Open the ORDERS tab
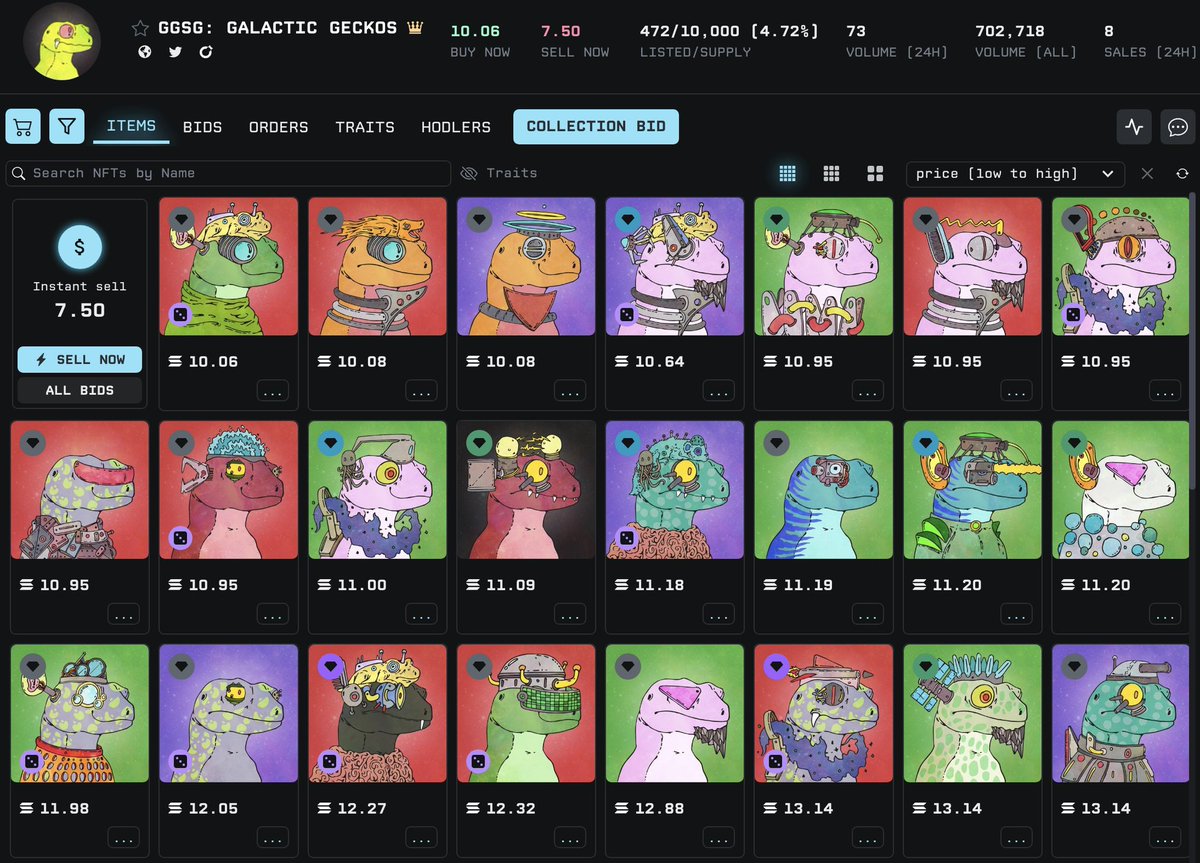This screenshot has height=863, width=1200. click(278, 127)
